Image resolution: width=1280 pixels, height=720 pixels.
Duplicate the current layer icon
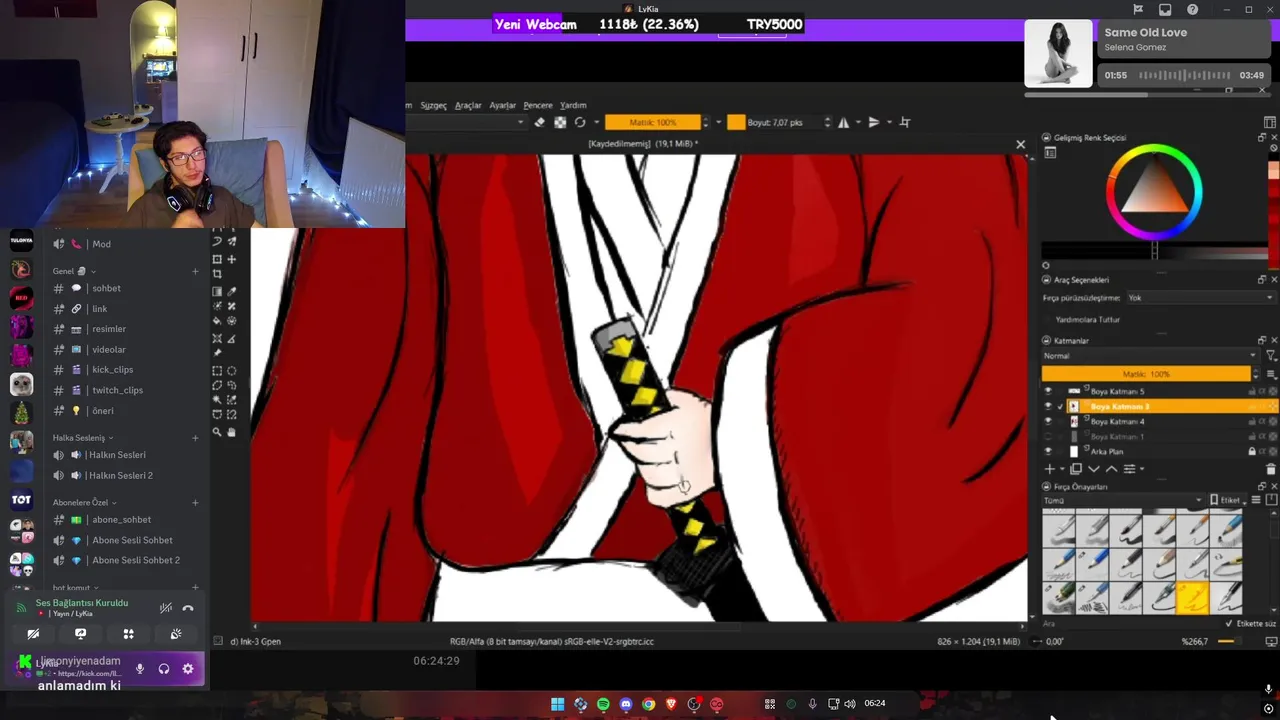[x=1076, y=468]
